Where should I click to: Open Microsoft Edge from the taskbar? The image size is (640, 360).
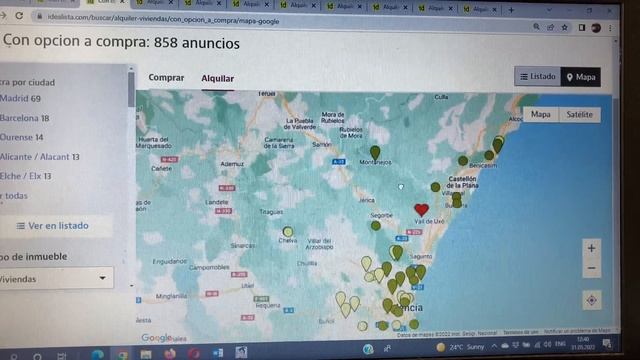tap(98, 354)
